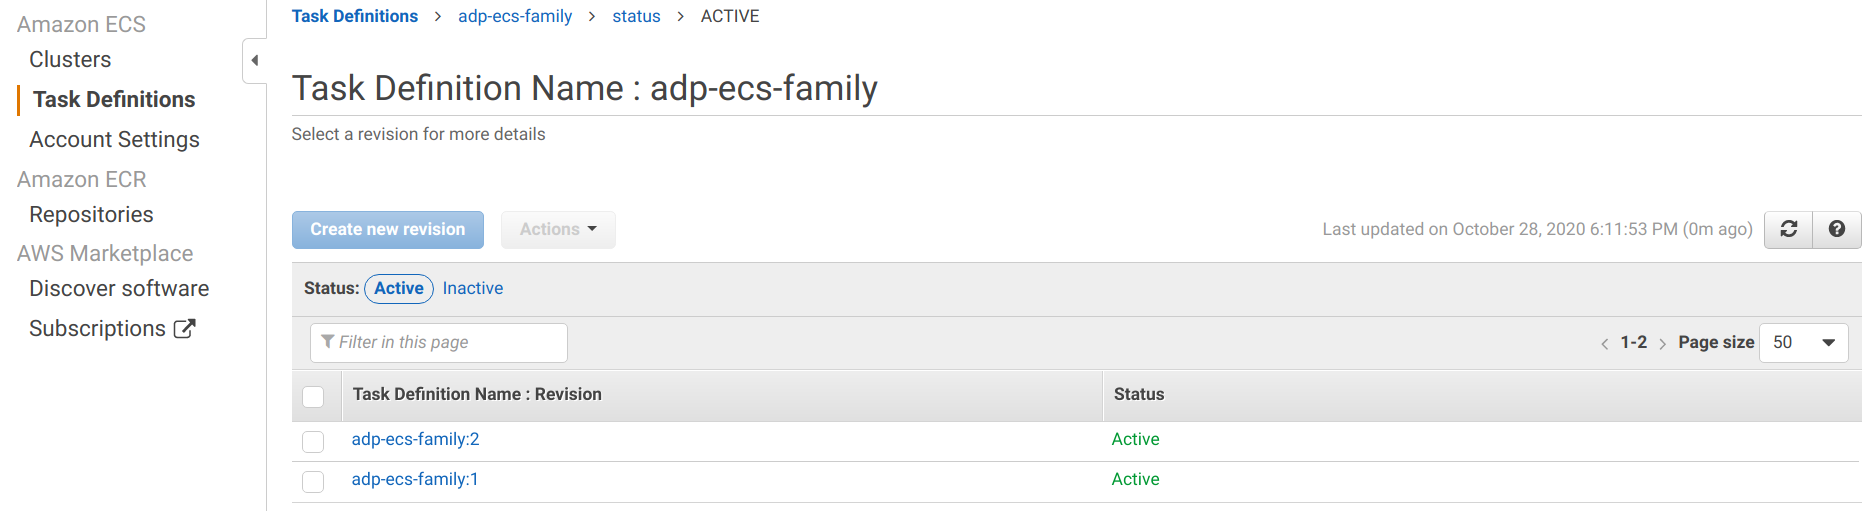This screenshot has height=511, width=1872.
Task: Open Account Settings in sidebar
Action: coord(114,139)
